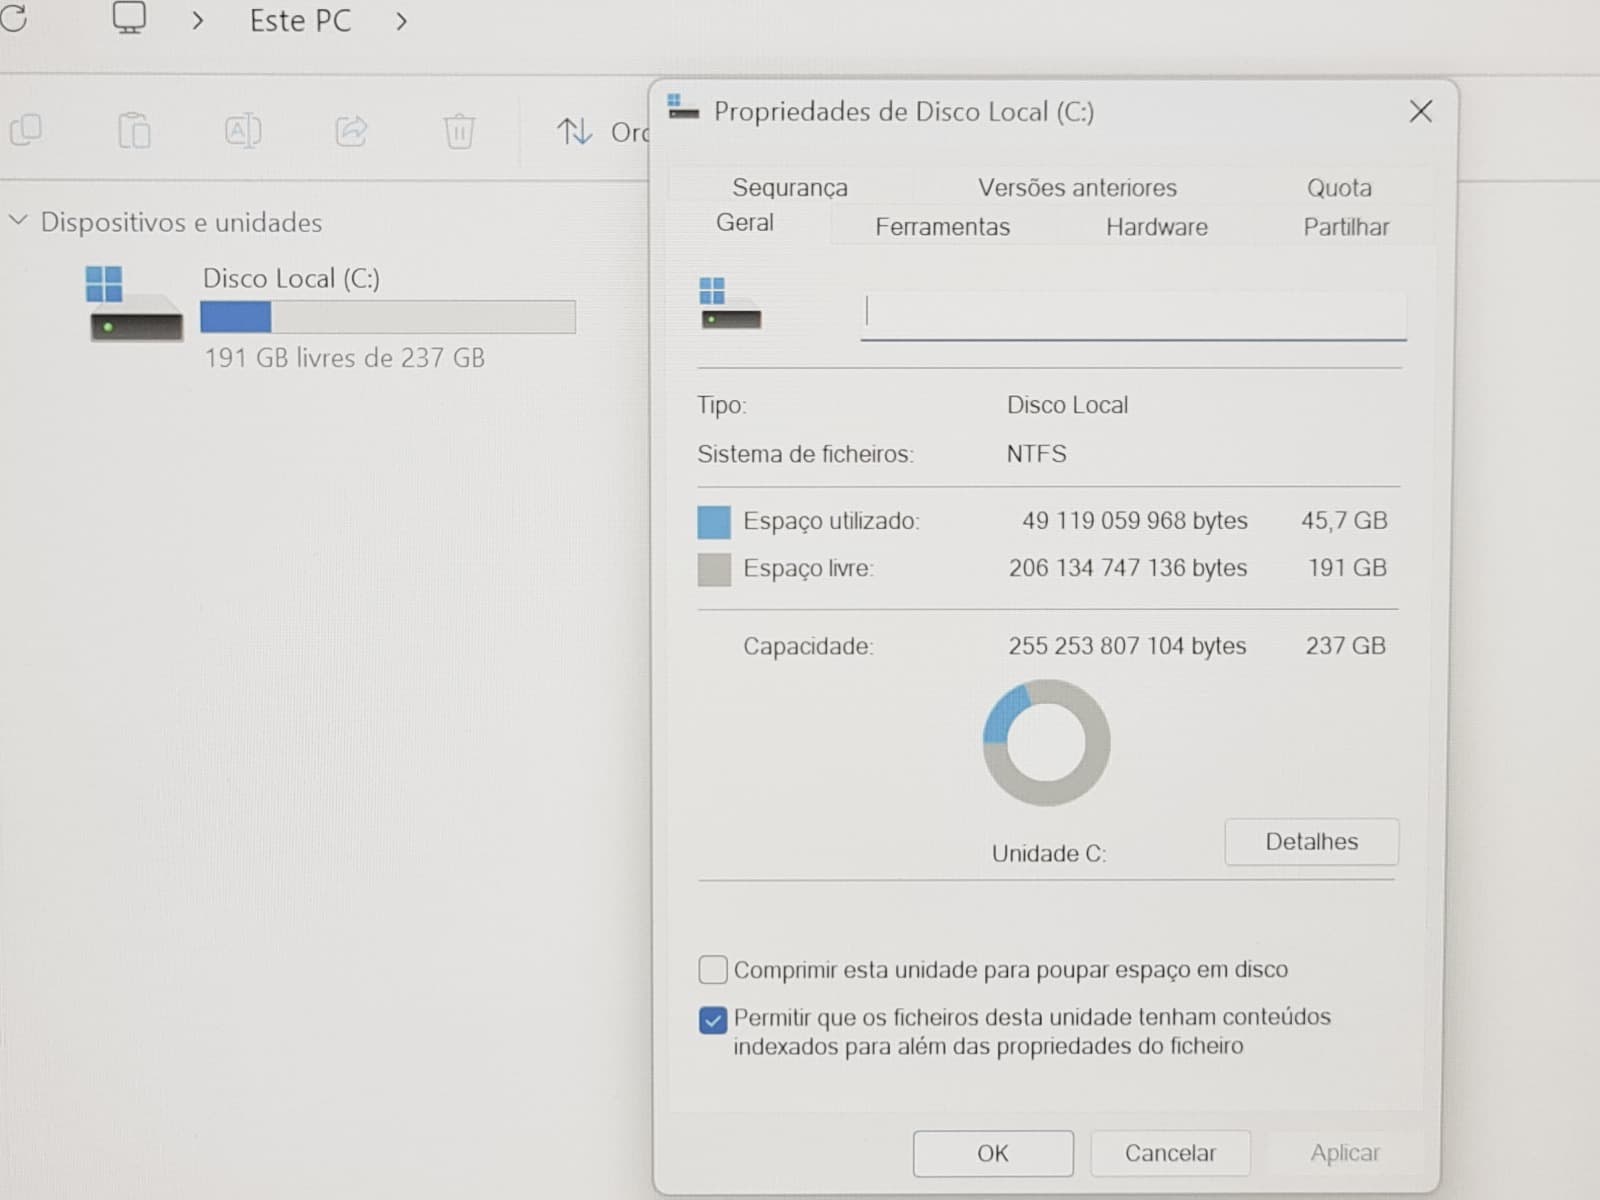This screenshot has height=1200, width=1600.
Task: Click the 45,7 GB used space value
Action: click(x=1344, y=521)
